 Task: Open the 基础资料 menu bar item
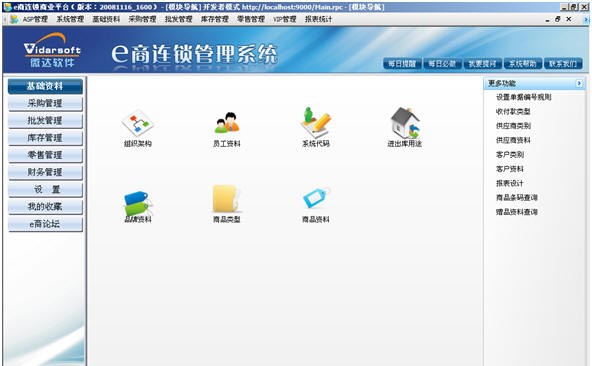click(106, 19)
